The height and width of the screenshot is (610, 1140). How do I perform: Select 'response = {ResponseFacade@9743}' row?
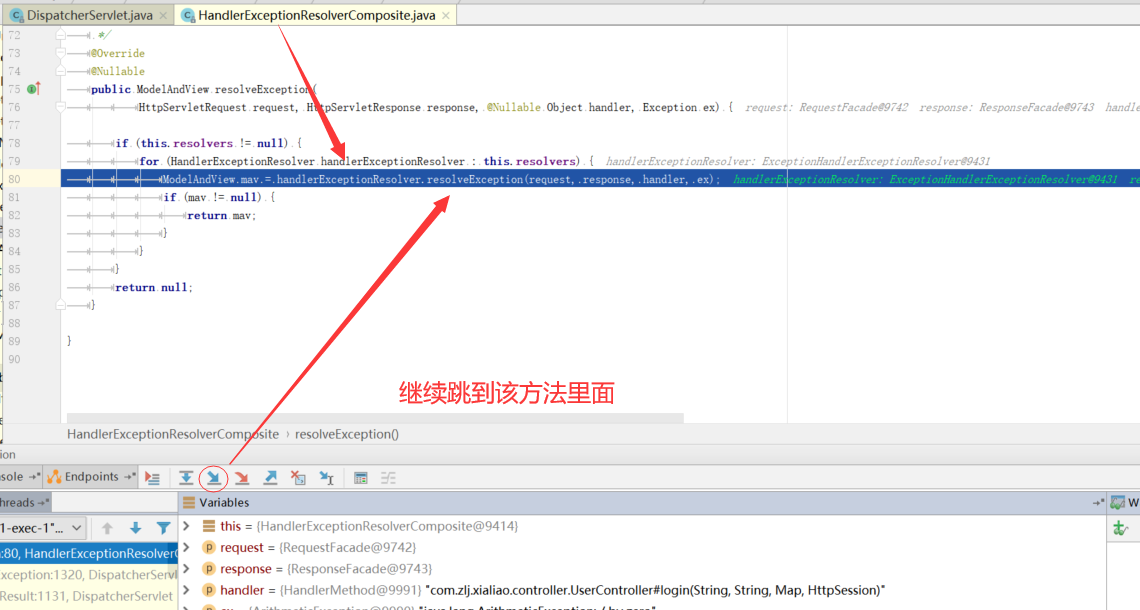coord(643,569)
